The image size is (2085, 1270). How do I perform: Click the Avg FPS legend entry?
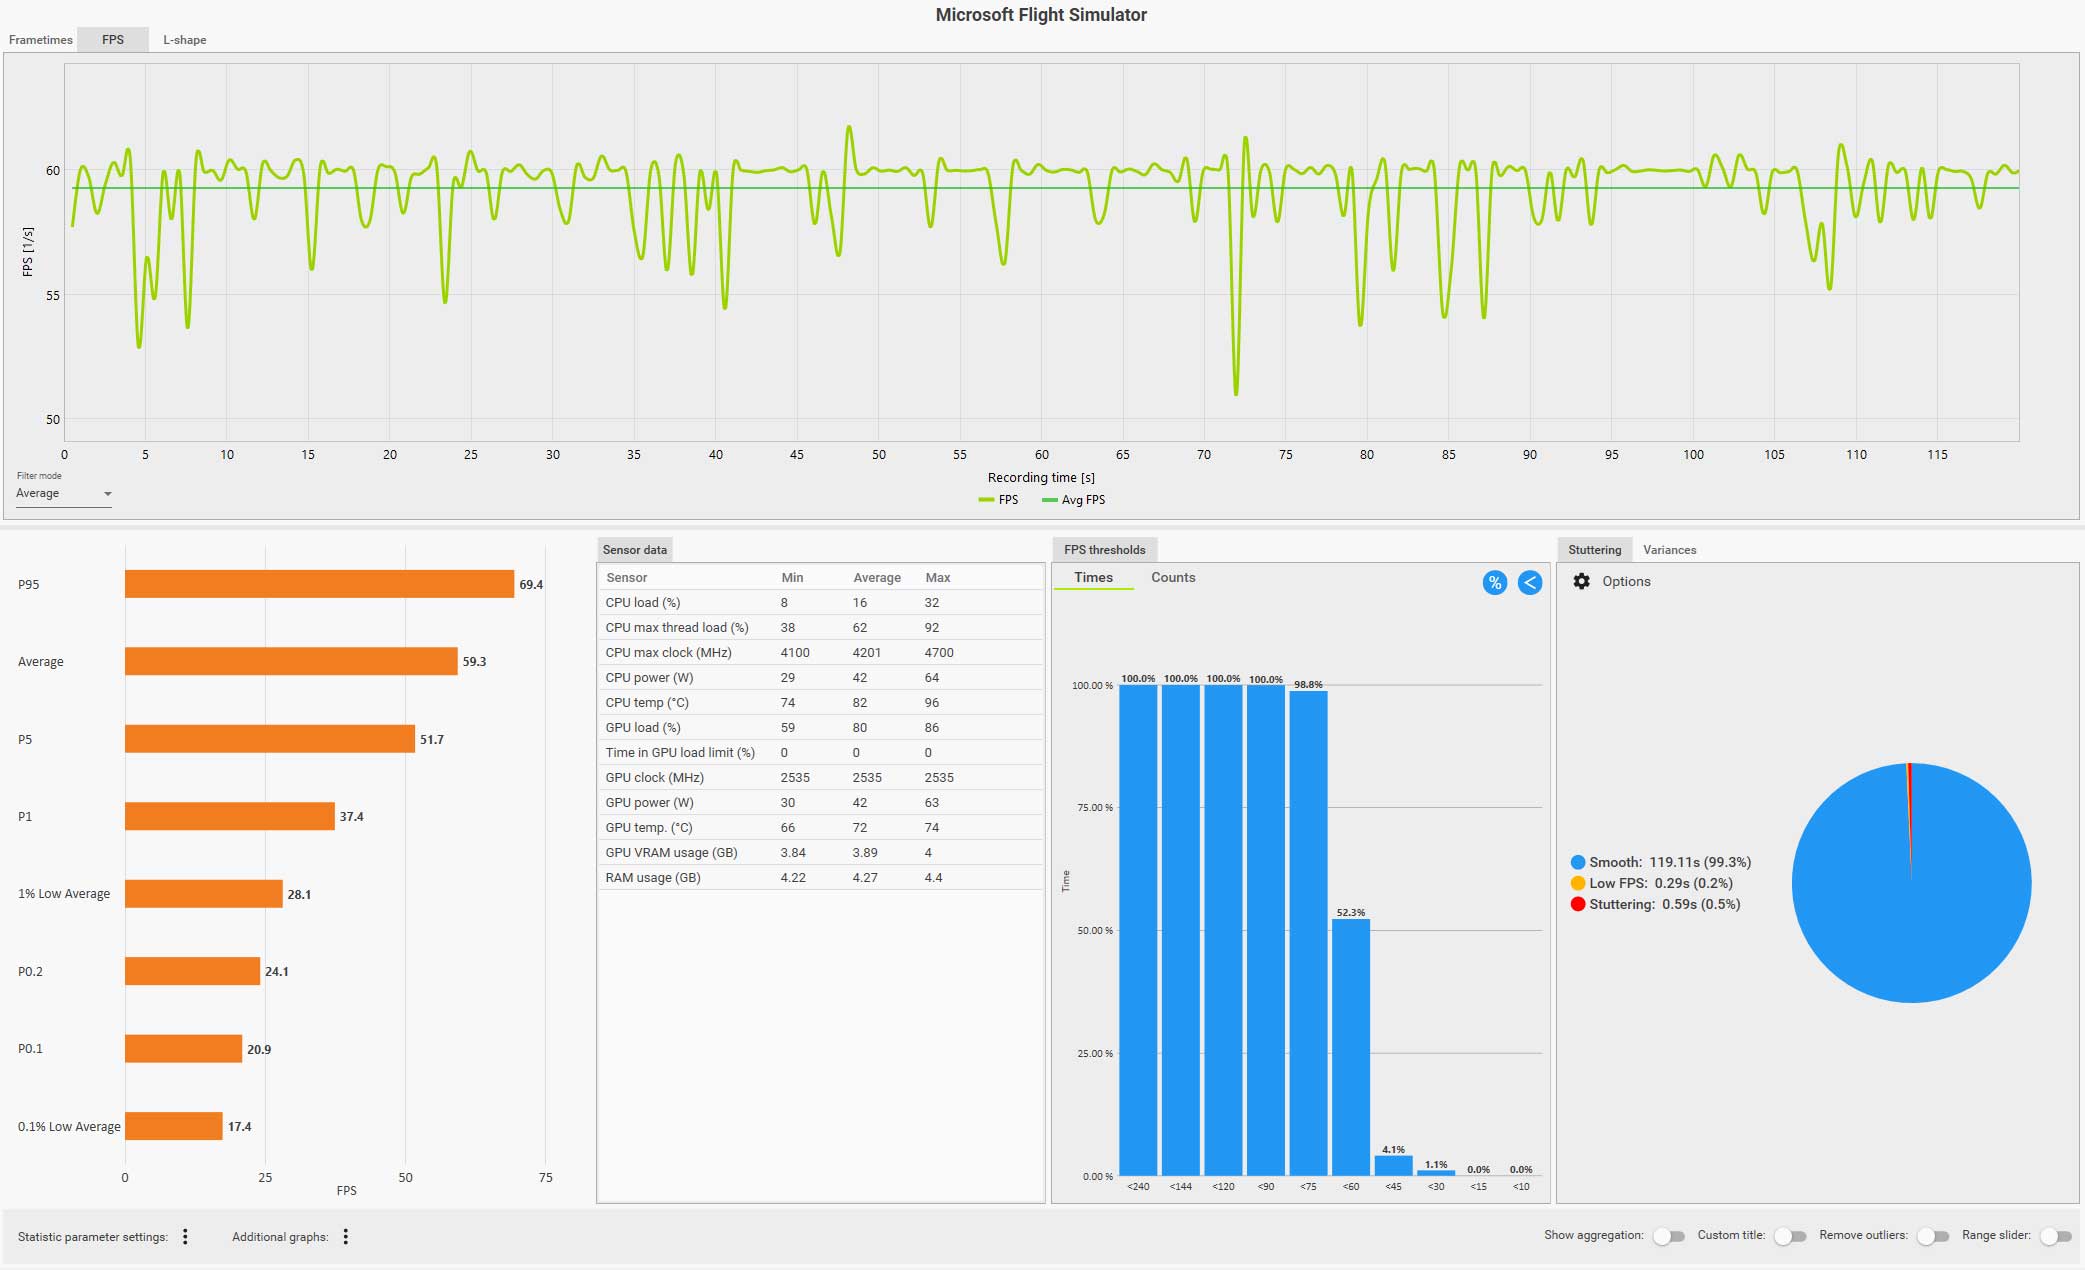pos(1075,500)
